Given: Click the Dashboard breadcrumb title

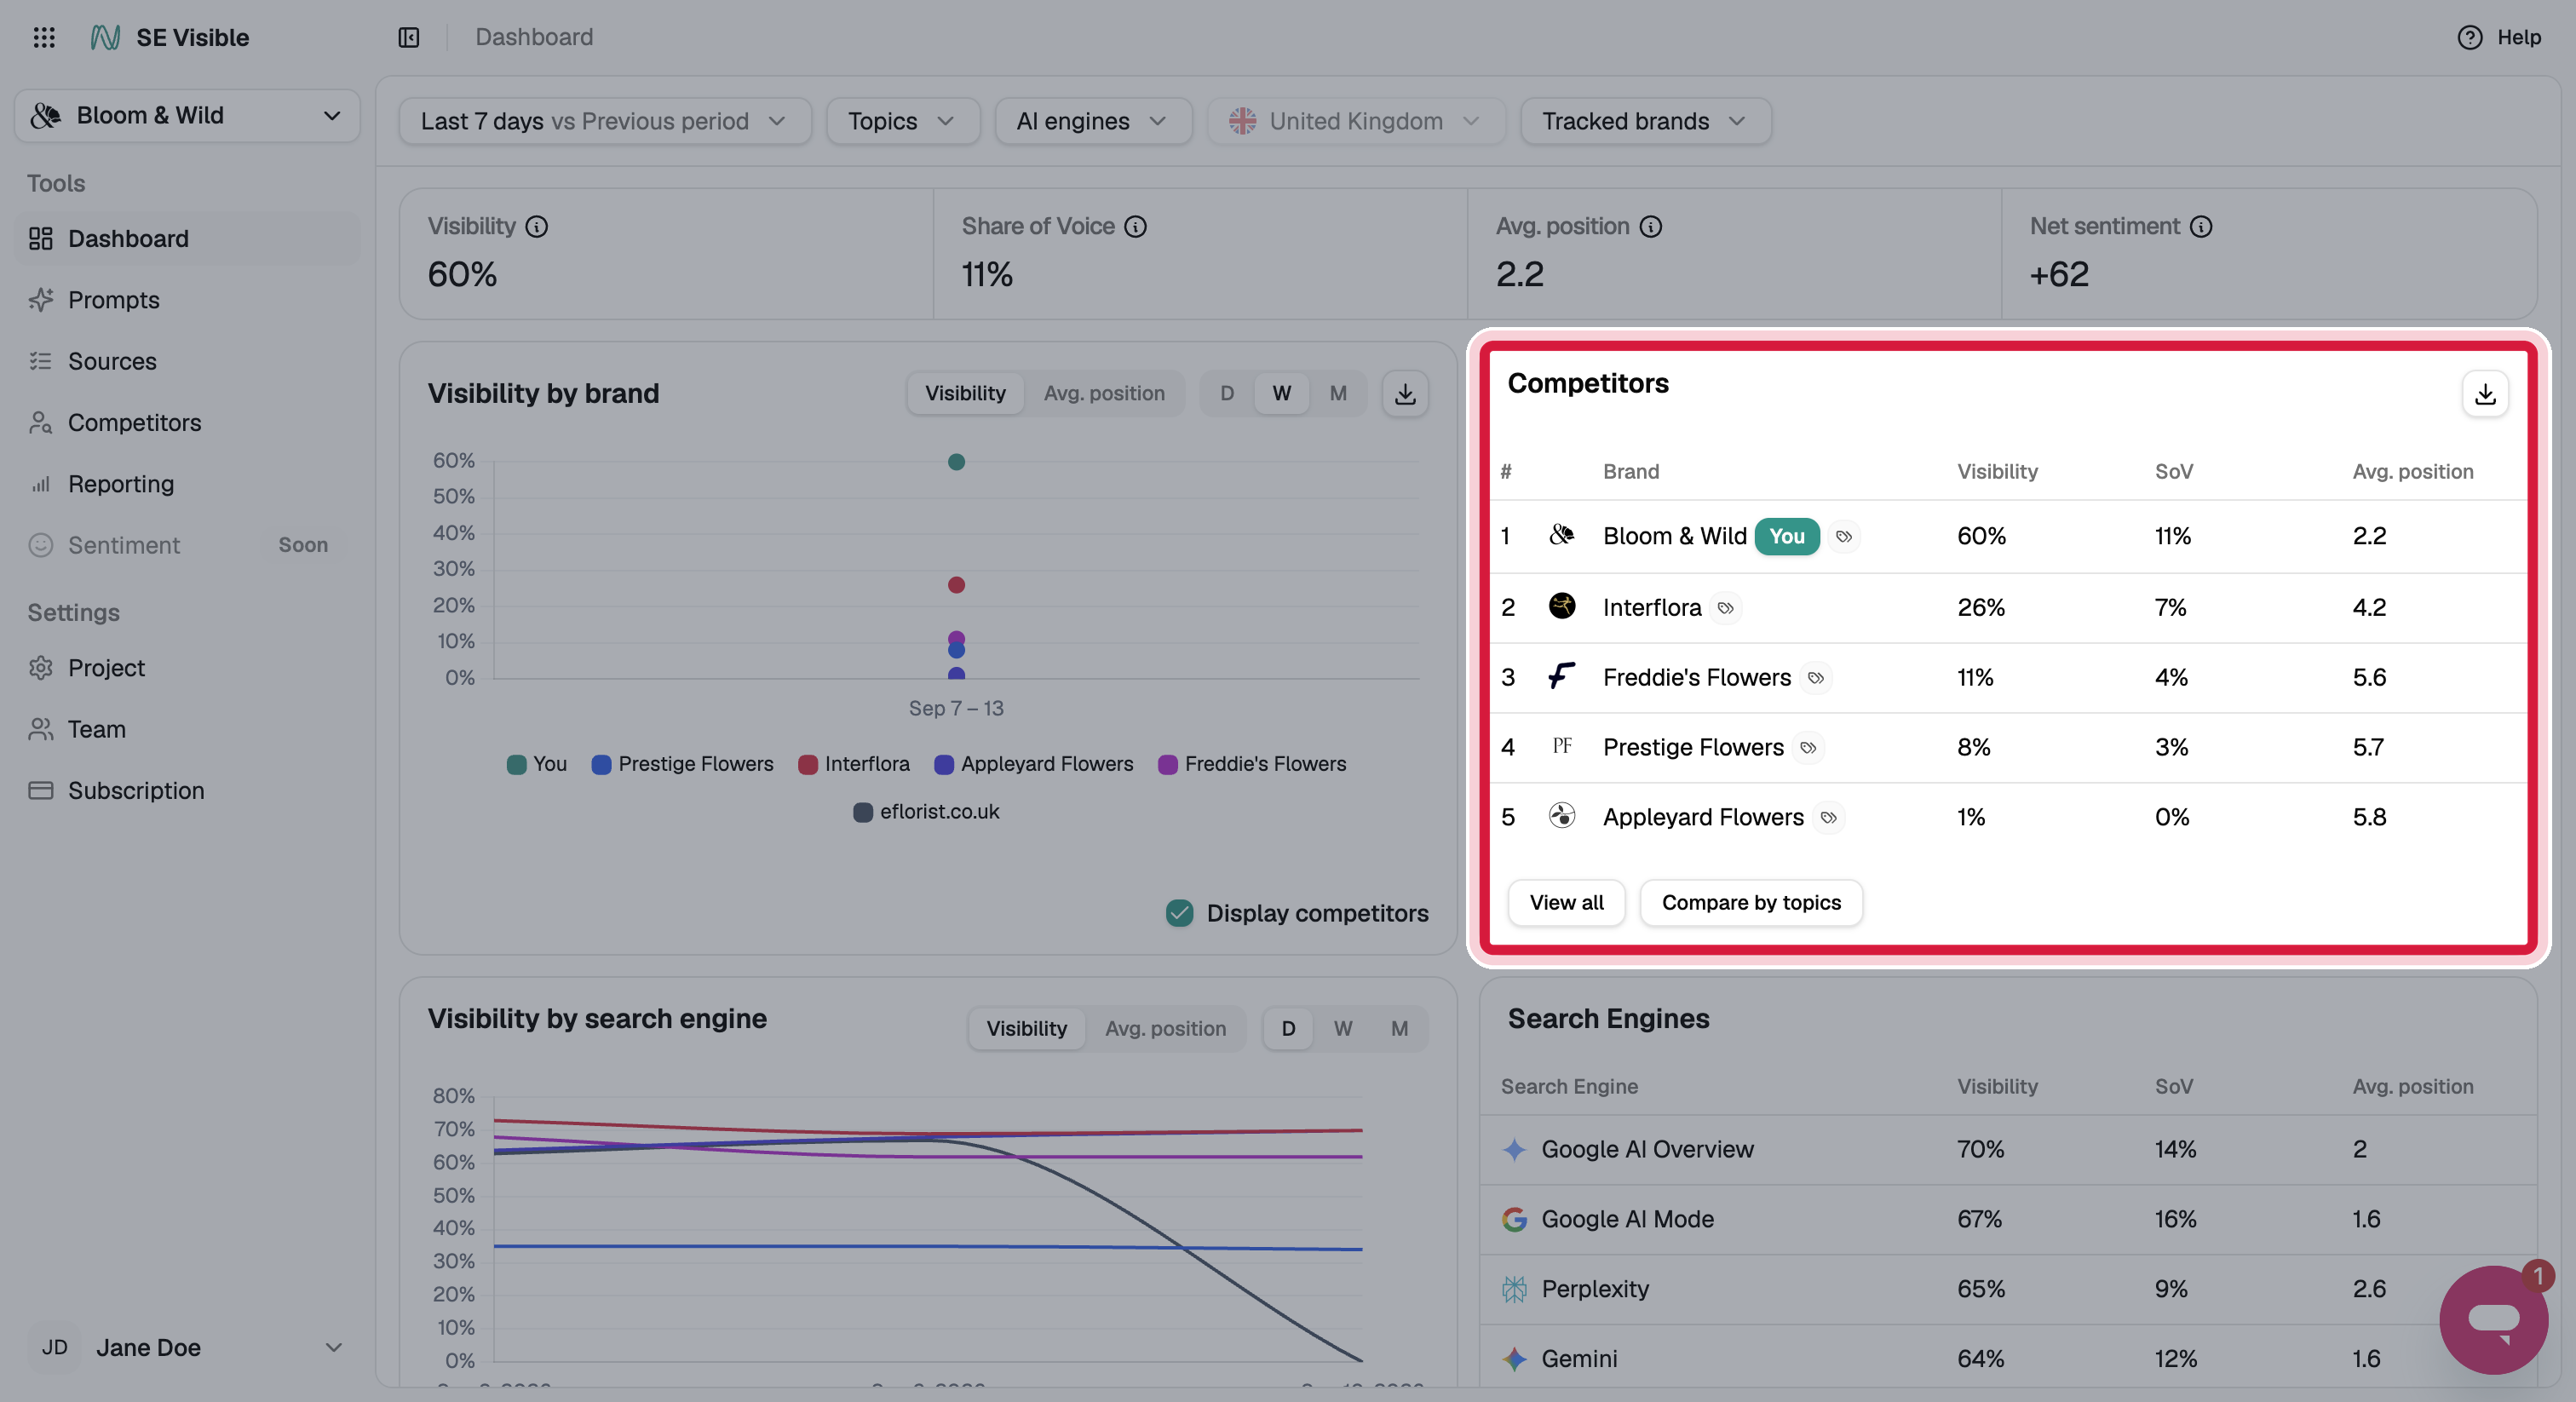Looking at the screenshot, I should [x=534, y=37].
